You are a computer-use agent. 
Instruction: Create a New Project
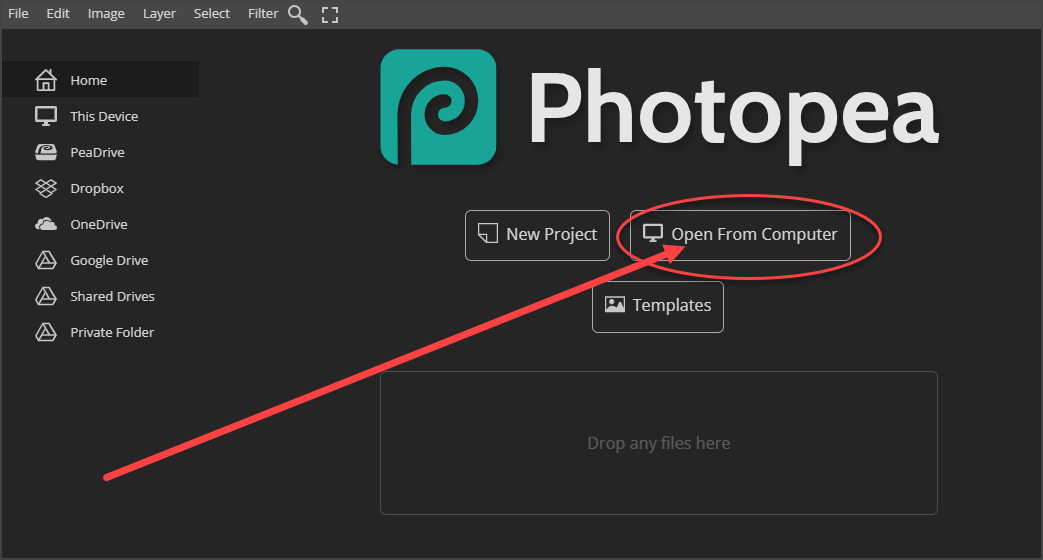point(537,235)
